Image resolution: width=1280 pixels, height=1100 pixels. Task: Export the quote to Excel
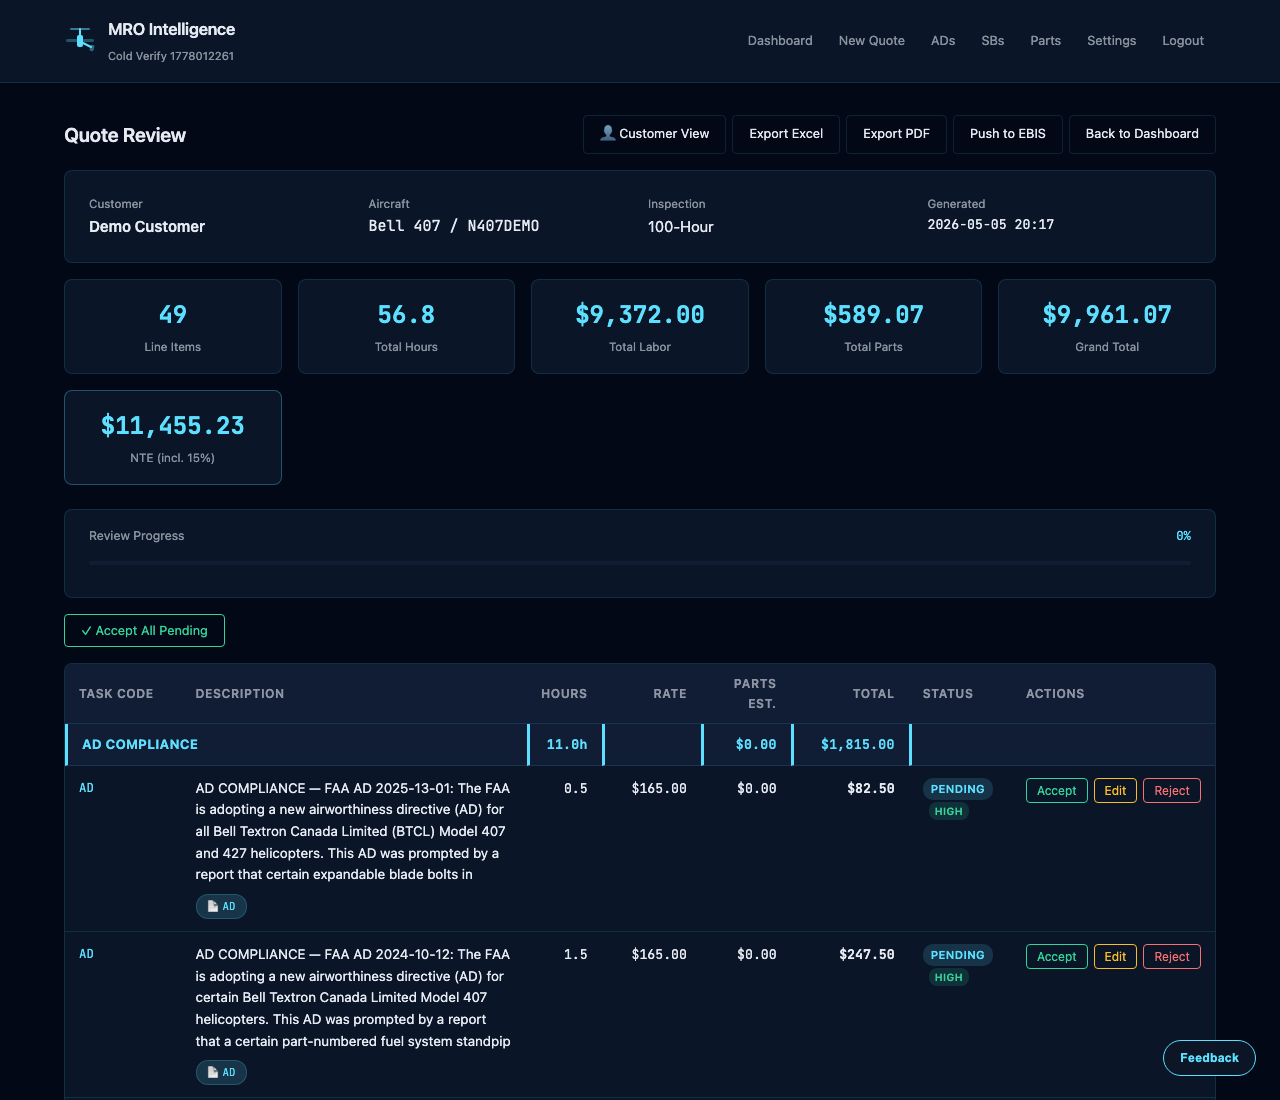786,134
